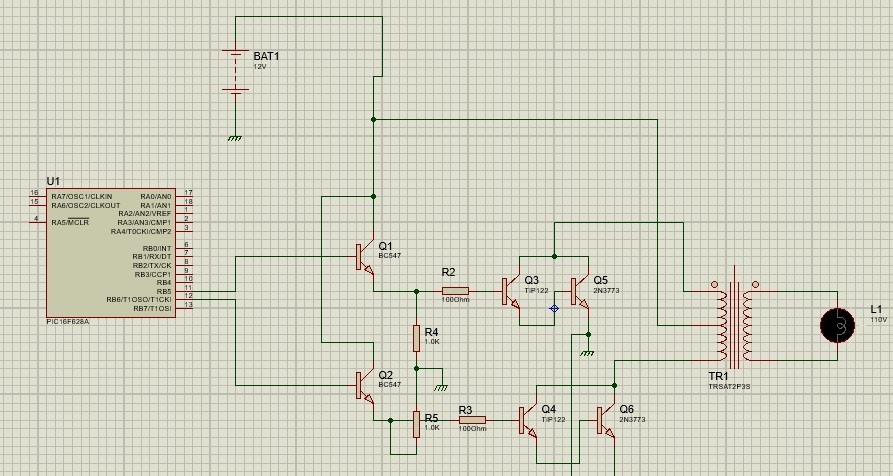Image resolution: width=893 pixels, height=476 pixels.
Task: Select the Q5 2N3773 transistor symbol
Action: pyautogui.click(x=580, y=292)
